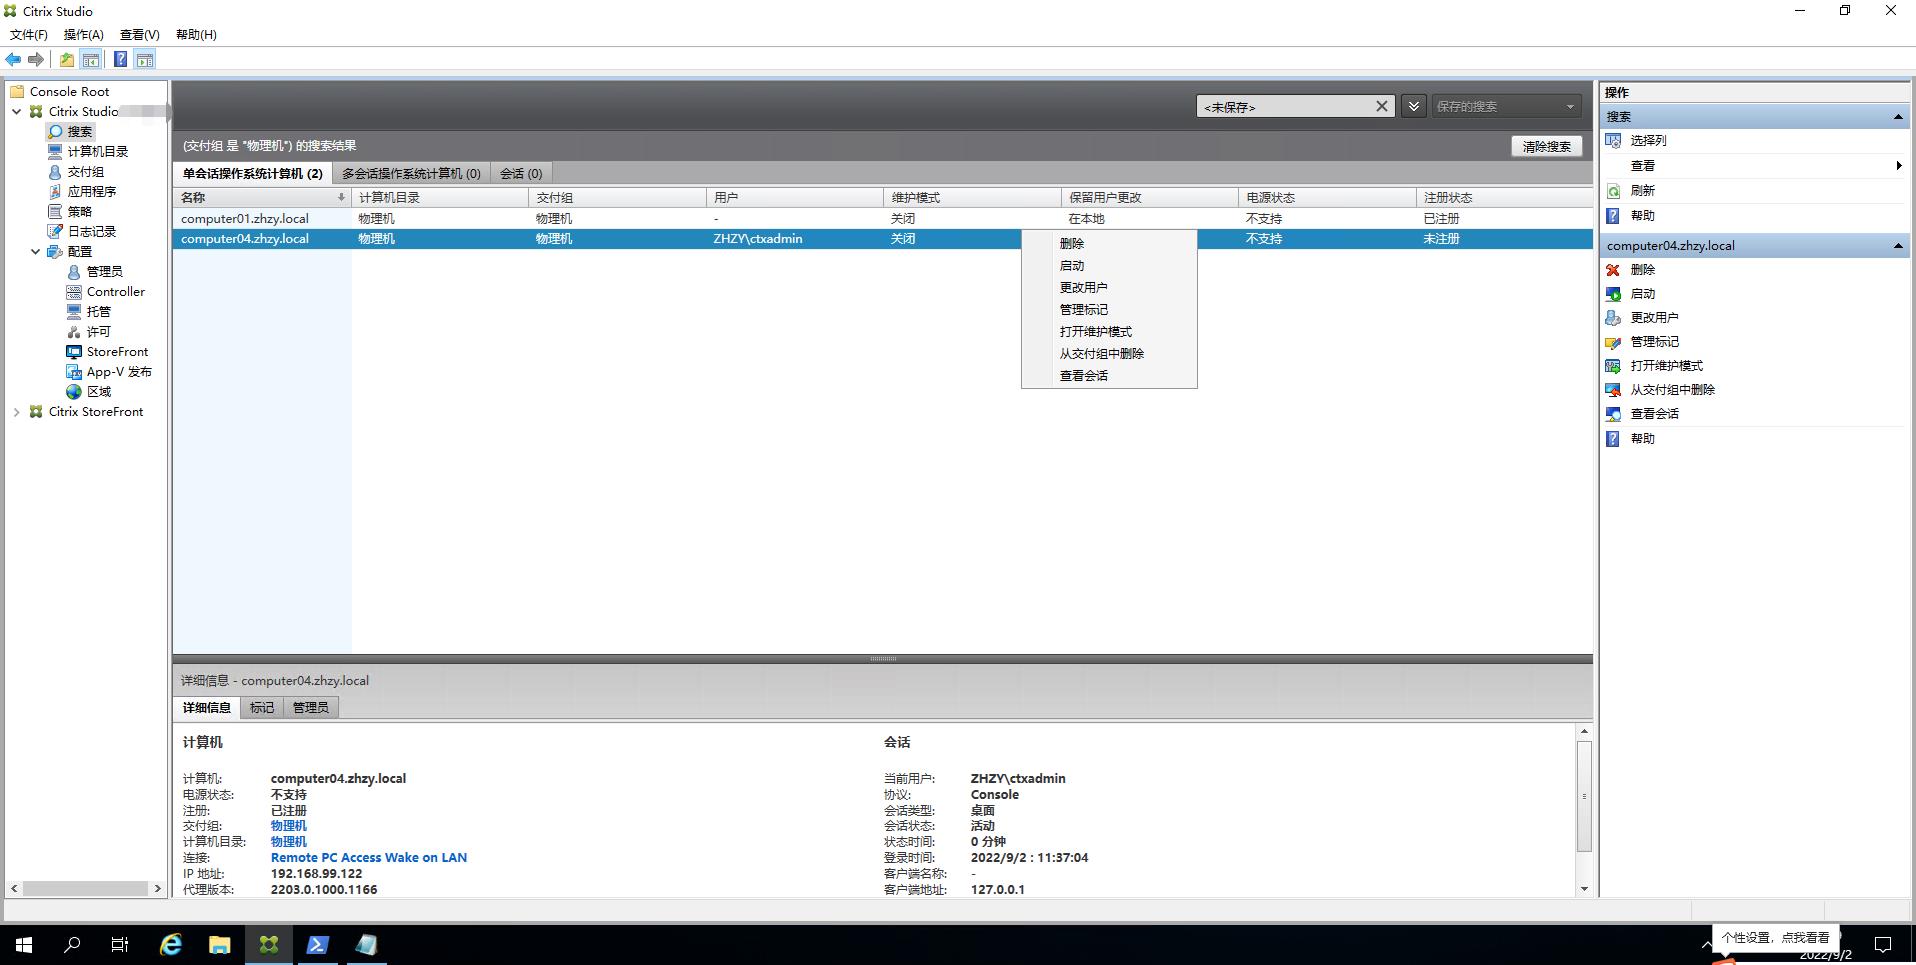
Task: Select 许可 under 配置
Action: pyautogui.click(x=99, y=331)
